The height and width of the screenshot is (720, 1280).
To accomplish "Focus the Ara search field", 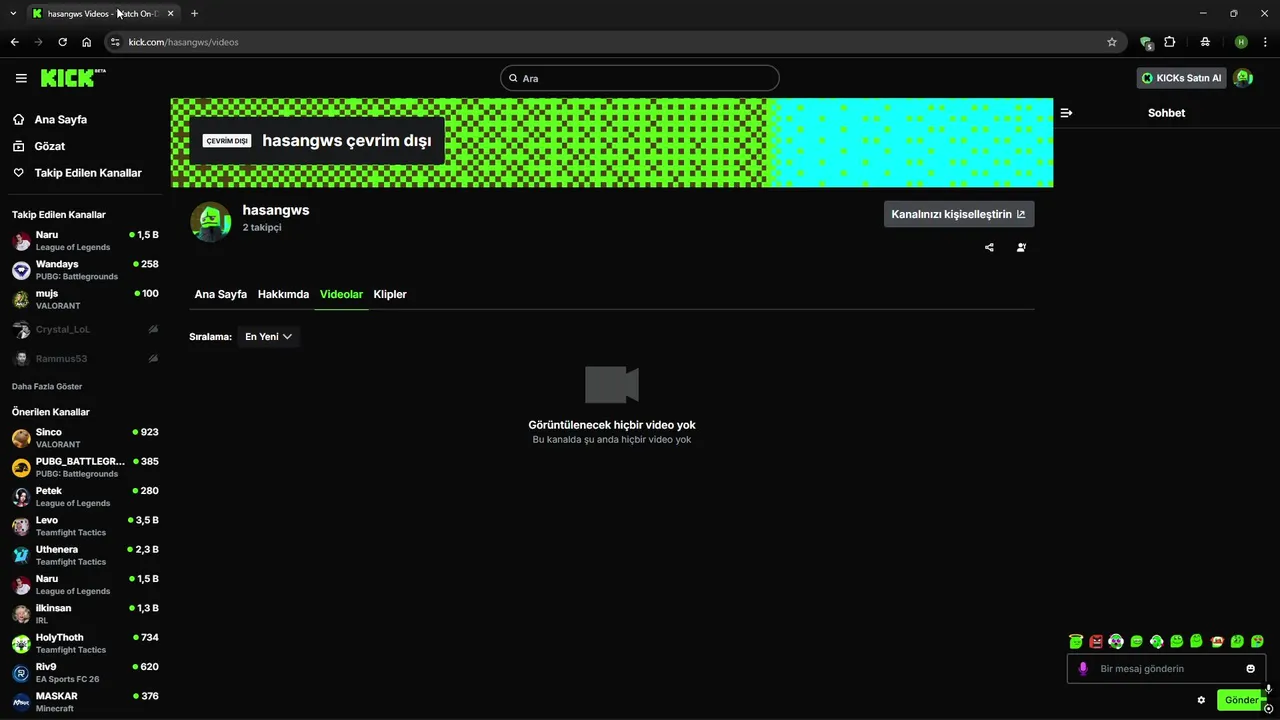I will click(x=640, y=78).
